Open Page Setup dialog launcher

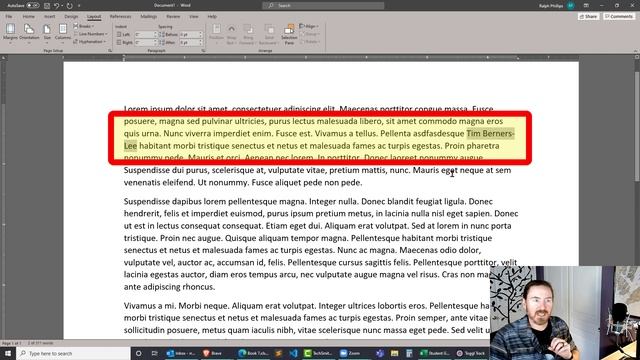(x=110, y=51)
